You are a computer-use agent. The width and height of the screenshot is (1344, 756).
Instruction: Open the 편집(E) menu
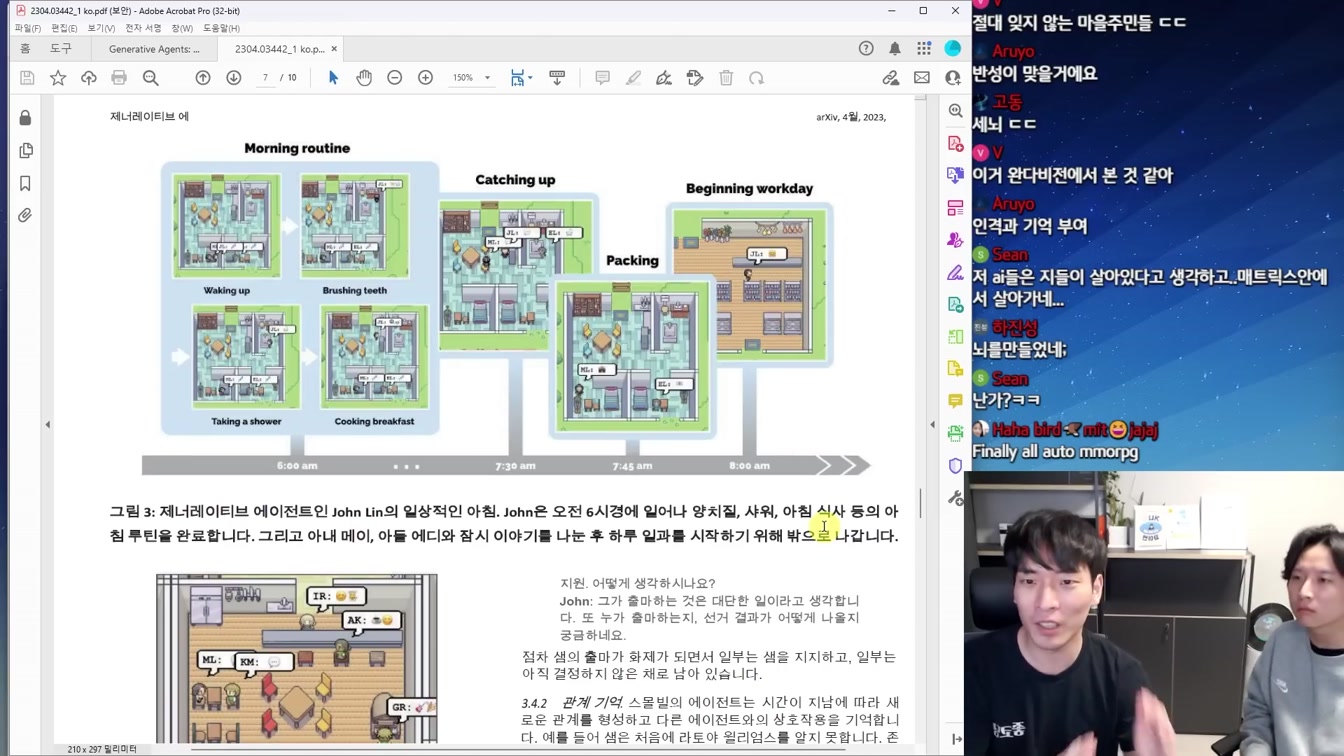tap(64, 28)
